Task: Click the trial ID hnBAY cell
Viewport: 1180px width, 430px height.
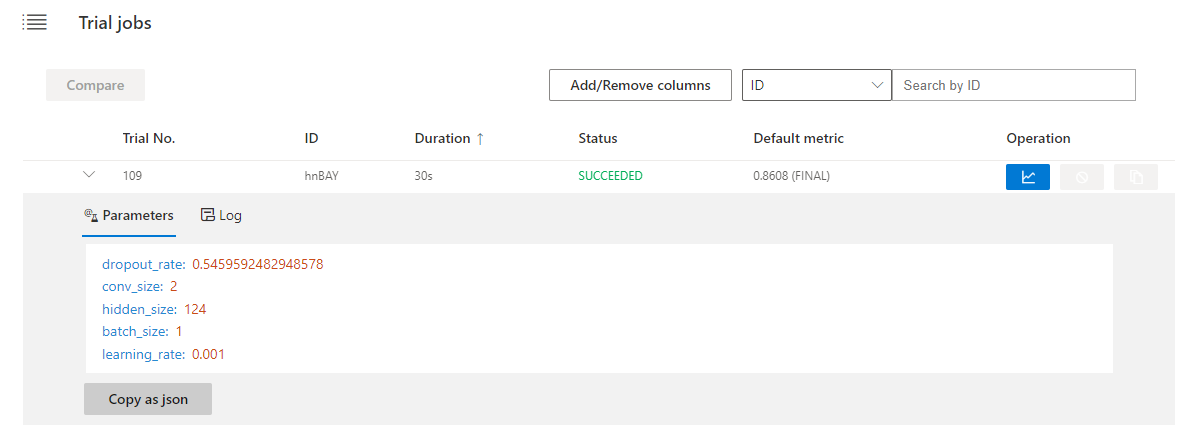Action: tap(324, 176)
